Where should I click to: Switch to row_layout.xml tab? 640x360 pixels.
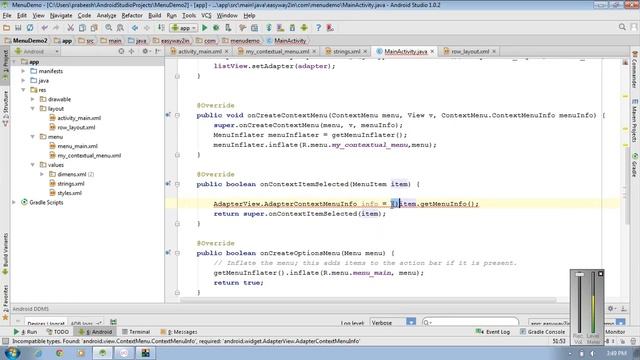470,51
